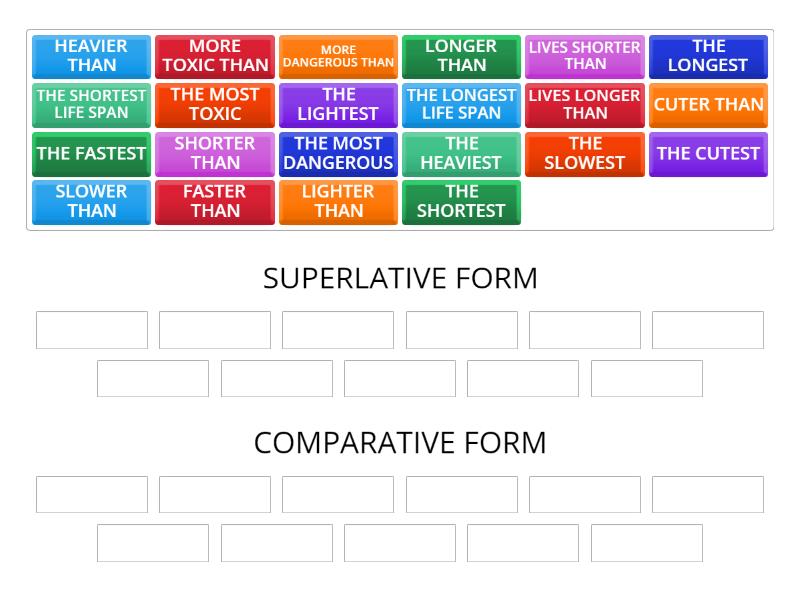Screen dimensions: 800x600
Task: Pick the LIVES SHORTER THAN tile
Action: point(585,55)
